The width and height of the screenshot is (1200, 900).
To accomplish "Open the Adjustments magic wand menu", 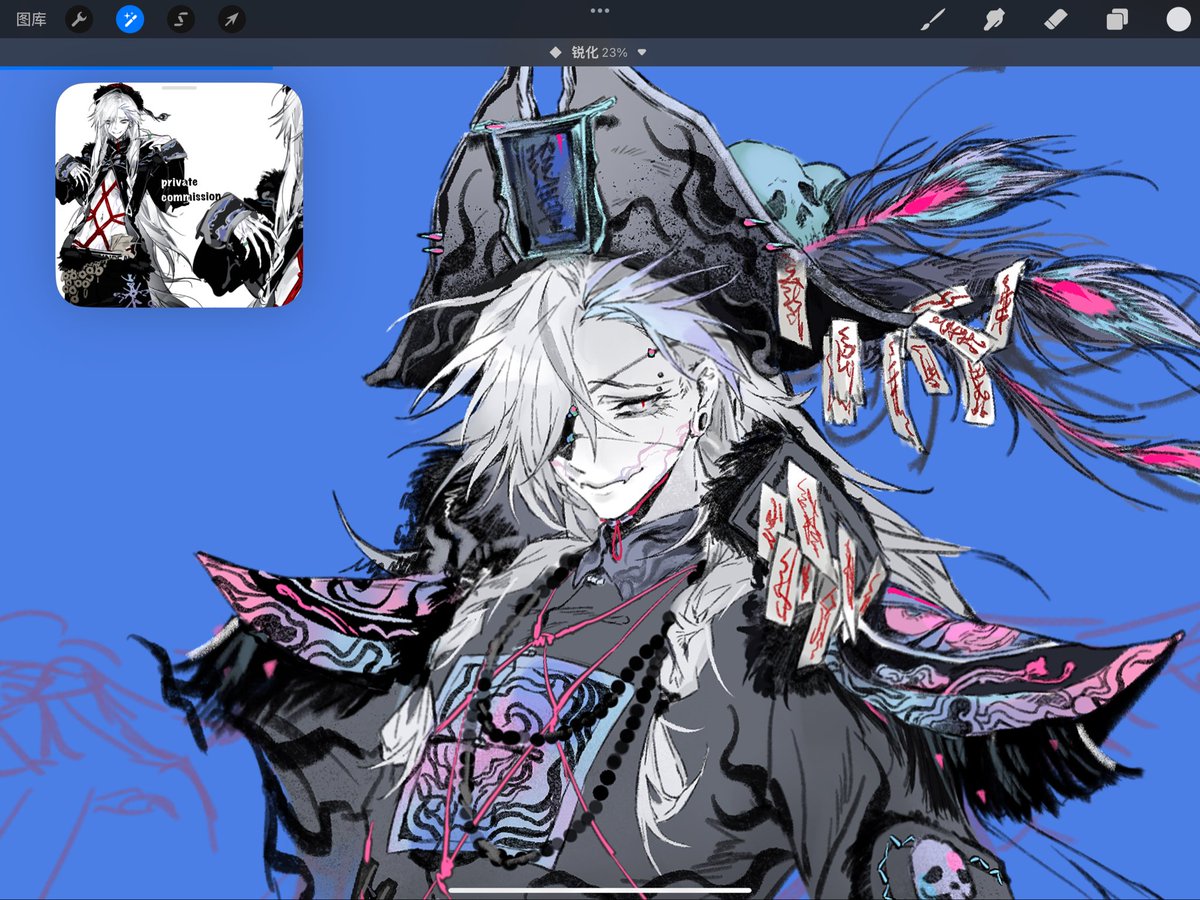I will [x=130, y=19].
